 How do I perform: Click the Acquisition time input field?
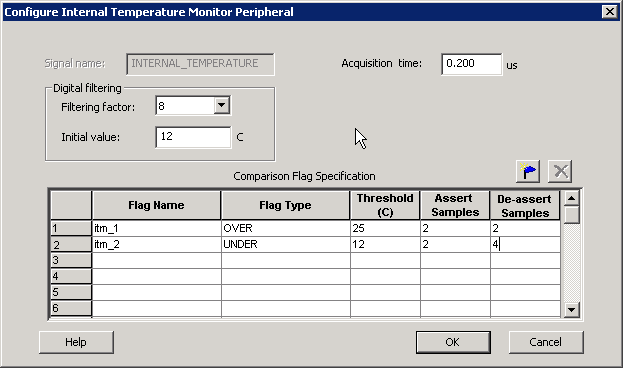(x=471, y=64)
